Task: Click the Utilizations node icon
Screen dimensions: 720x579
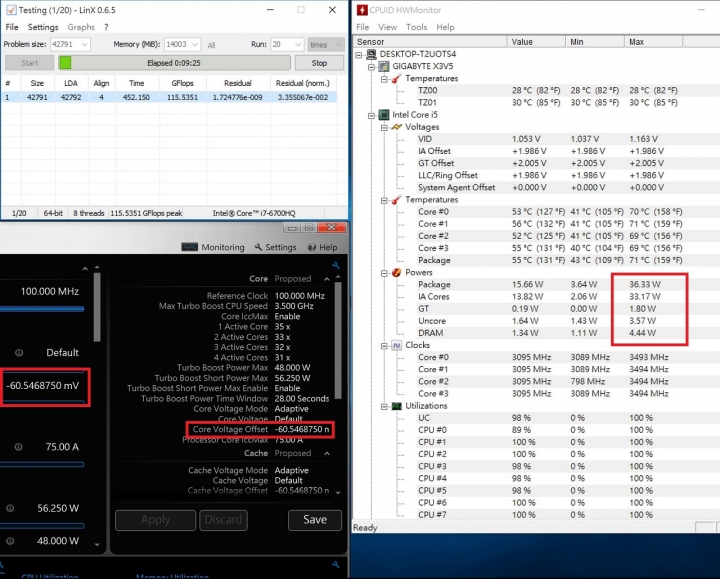Action: pos(395,406)
